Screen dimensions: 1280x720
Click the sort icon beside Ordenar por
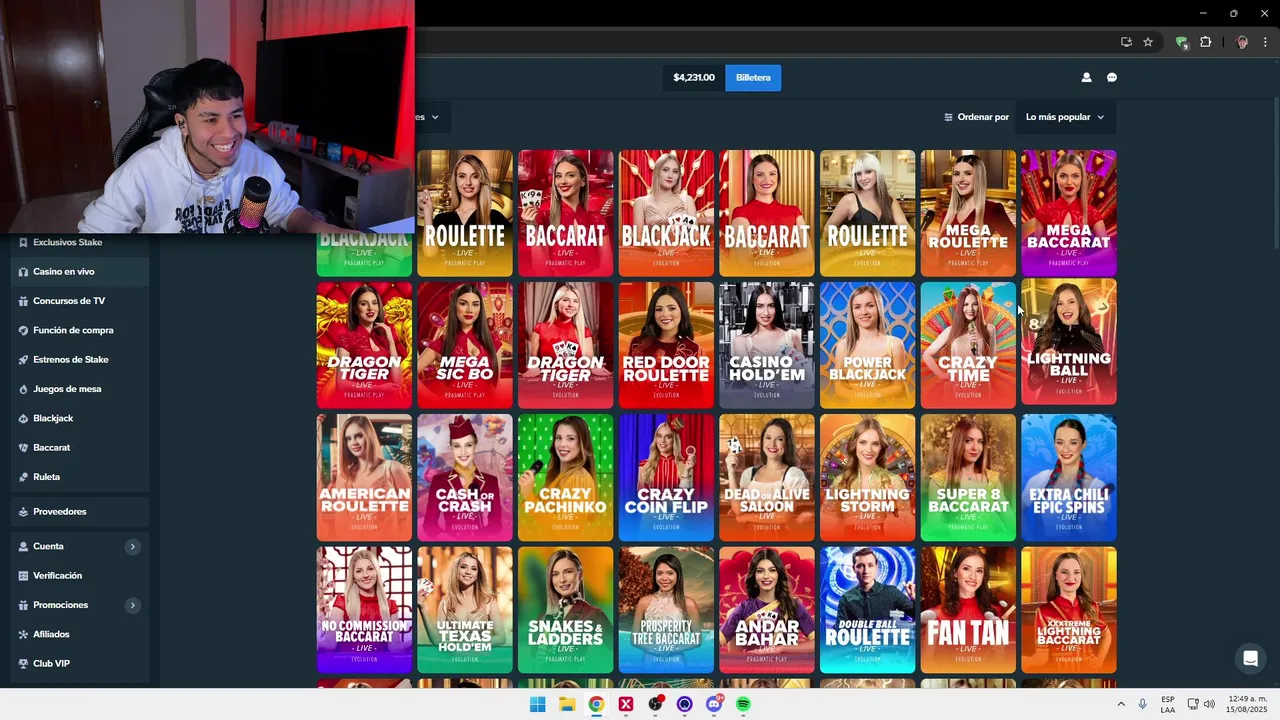[948, 117]
